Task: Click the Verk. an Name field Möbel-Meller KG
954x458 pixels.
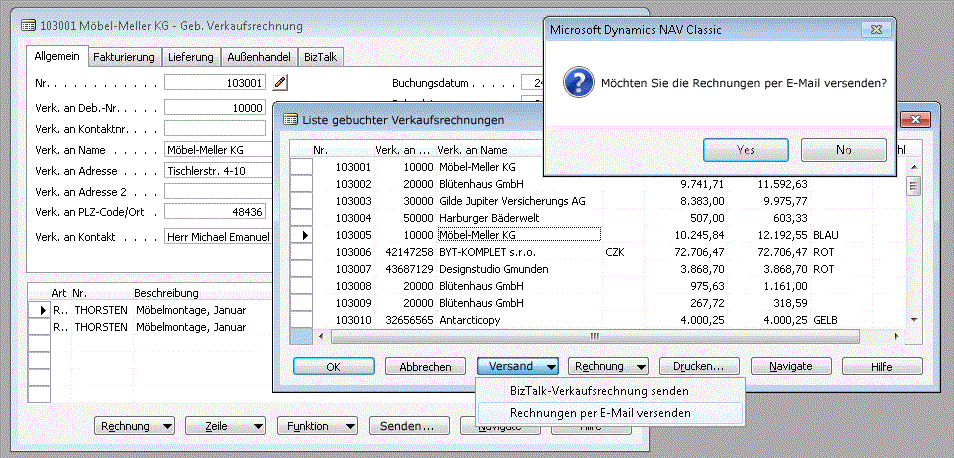Action: point(218,150)
